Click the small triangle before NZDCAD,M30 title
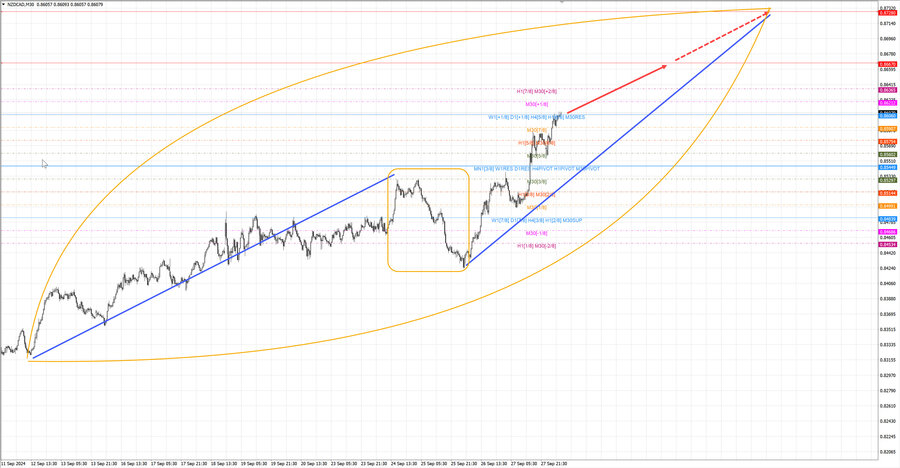Screen dimensions: 900x468 coord(3,4)
